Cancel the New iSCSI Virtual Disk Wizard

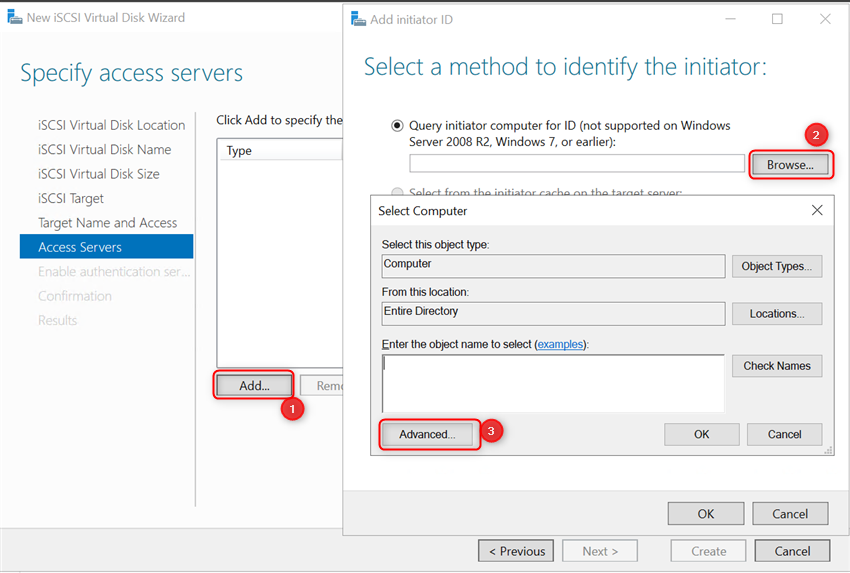pos(792,551)
